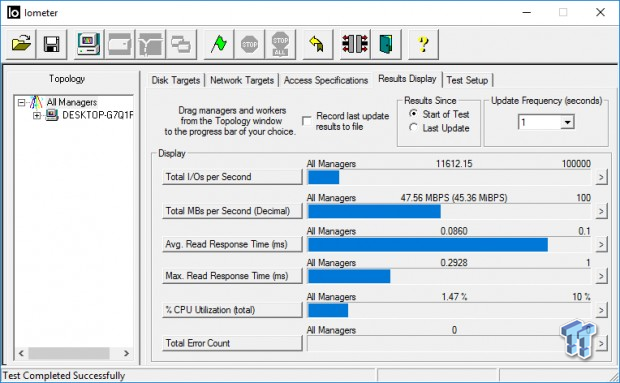Select Start of Test radio button
Screen dimensions: 620x383
[x=413, y=114]
